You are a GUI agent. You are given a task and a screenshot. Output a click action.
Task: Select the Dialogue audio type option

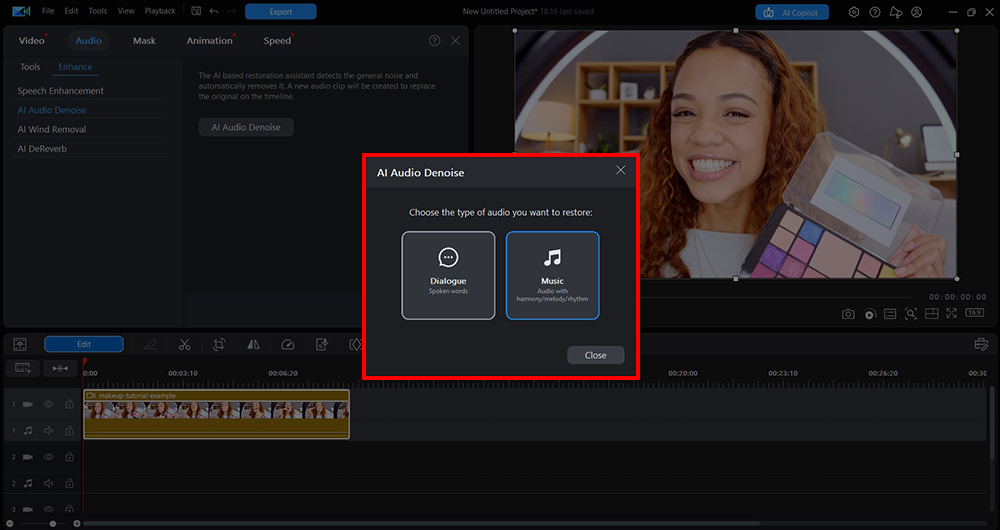[448, 275]
